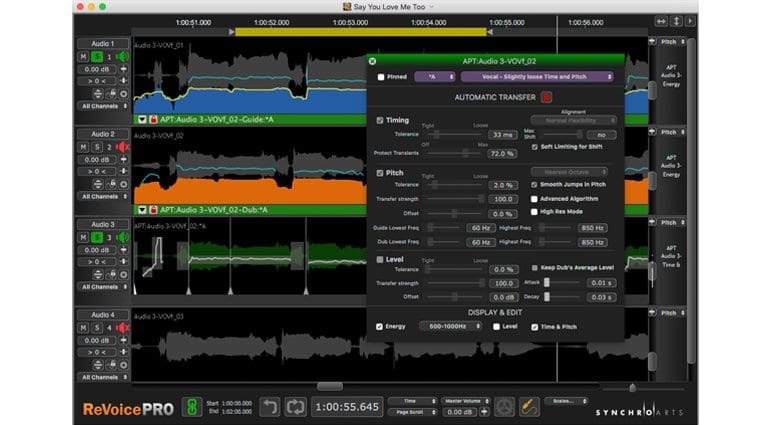The image size is (770, 425).
Task: Click the record circle icon on Audio 4
Action: (124, 365)
